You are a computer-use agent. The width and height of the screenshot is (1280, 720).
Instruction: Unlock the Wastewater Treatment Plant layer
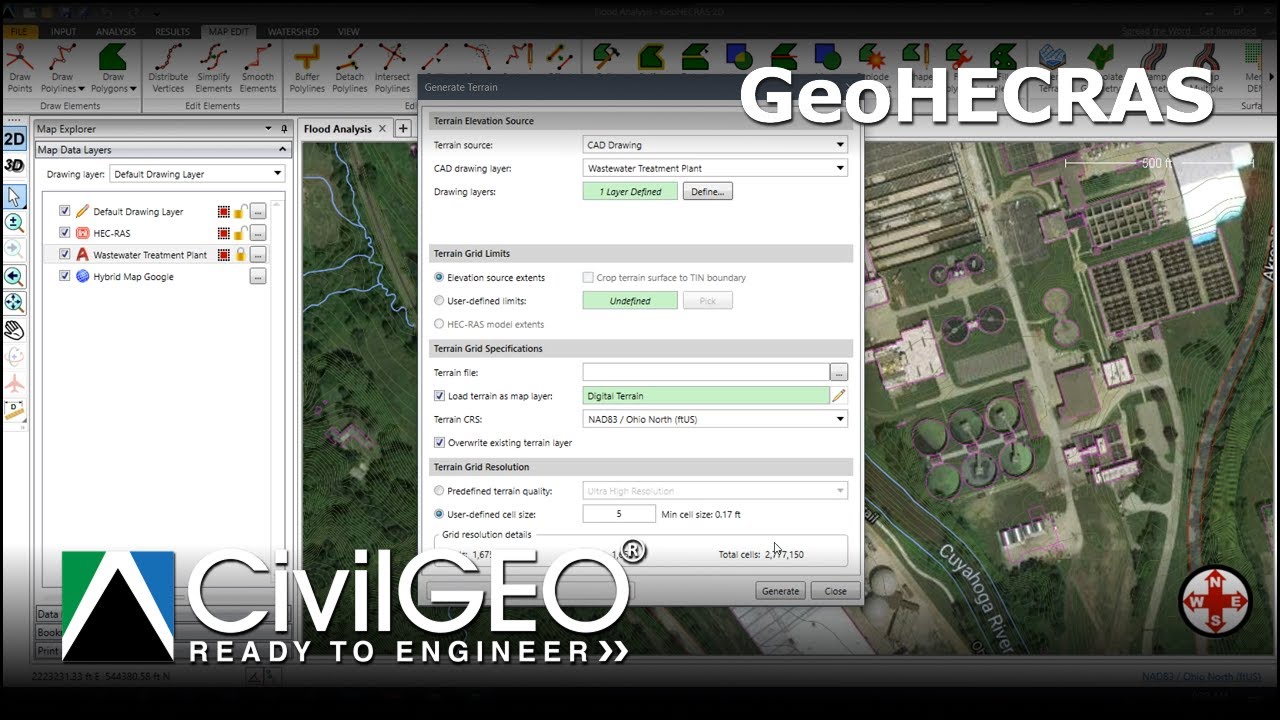coord(240,255)
